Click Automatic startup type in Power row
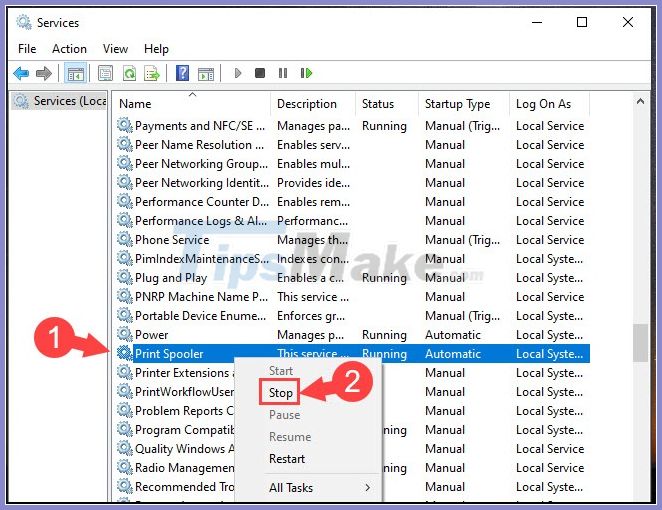This screenshot has width=662, height=510. [453, 335]
